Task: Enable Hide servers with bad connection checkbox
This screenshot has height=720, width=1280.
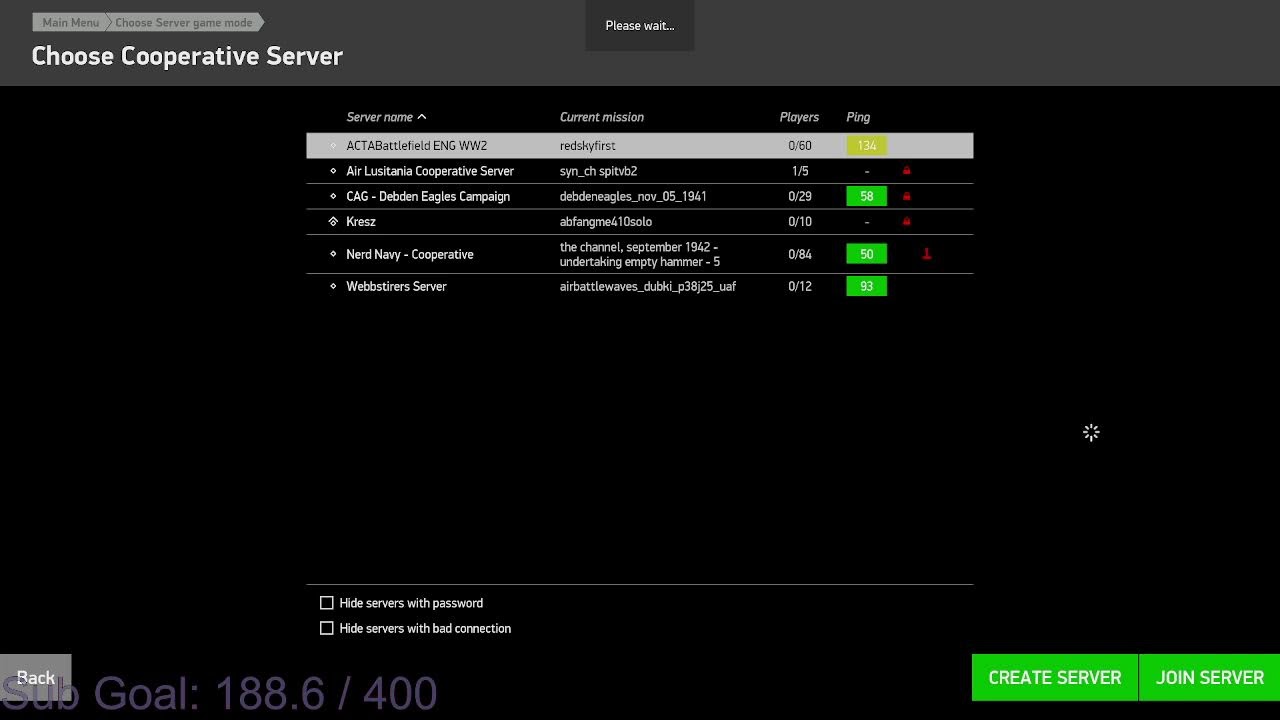Action: click(x=326, y=628)
